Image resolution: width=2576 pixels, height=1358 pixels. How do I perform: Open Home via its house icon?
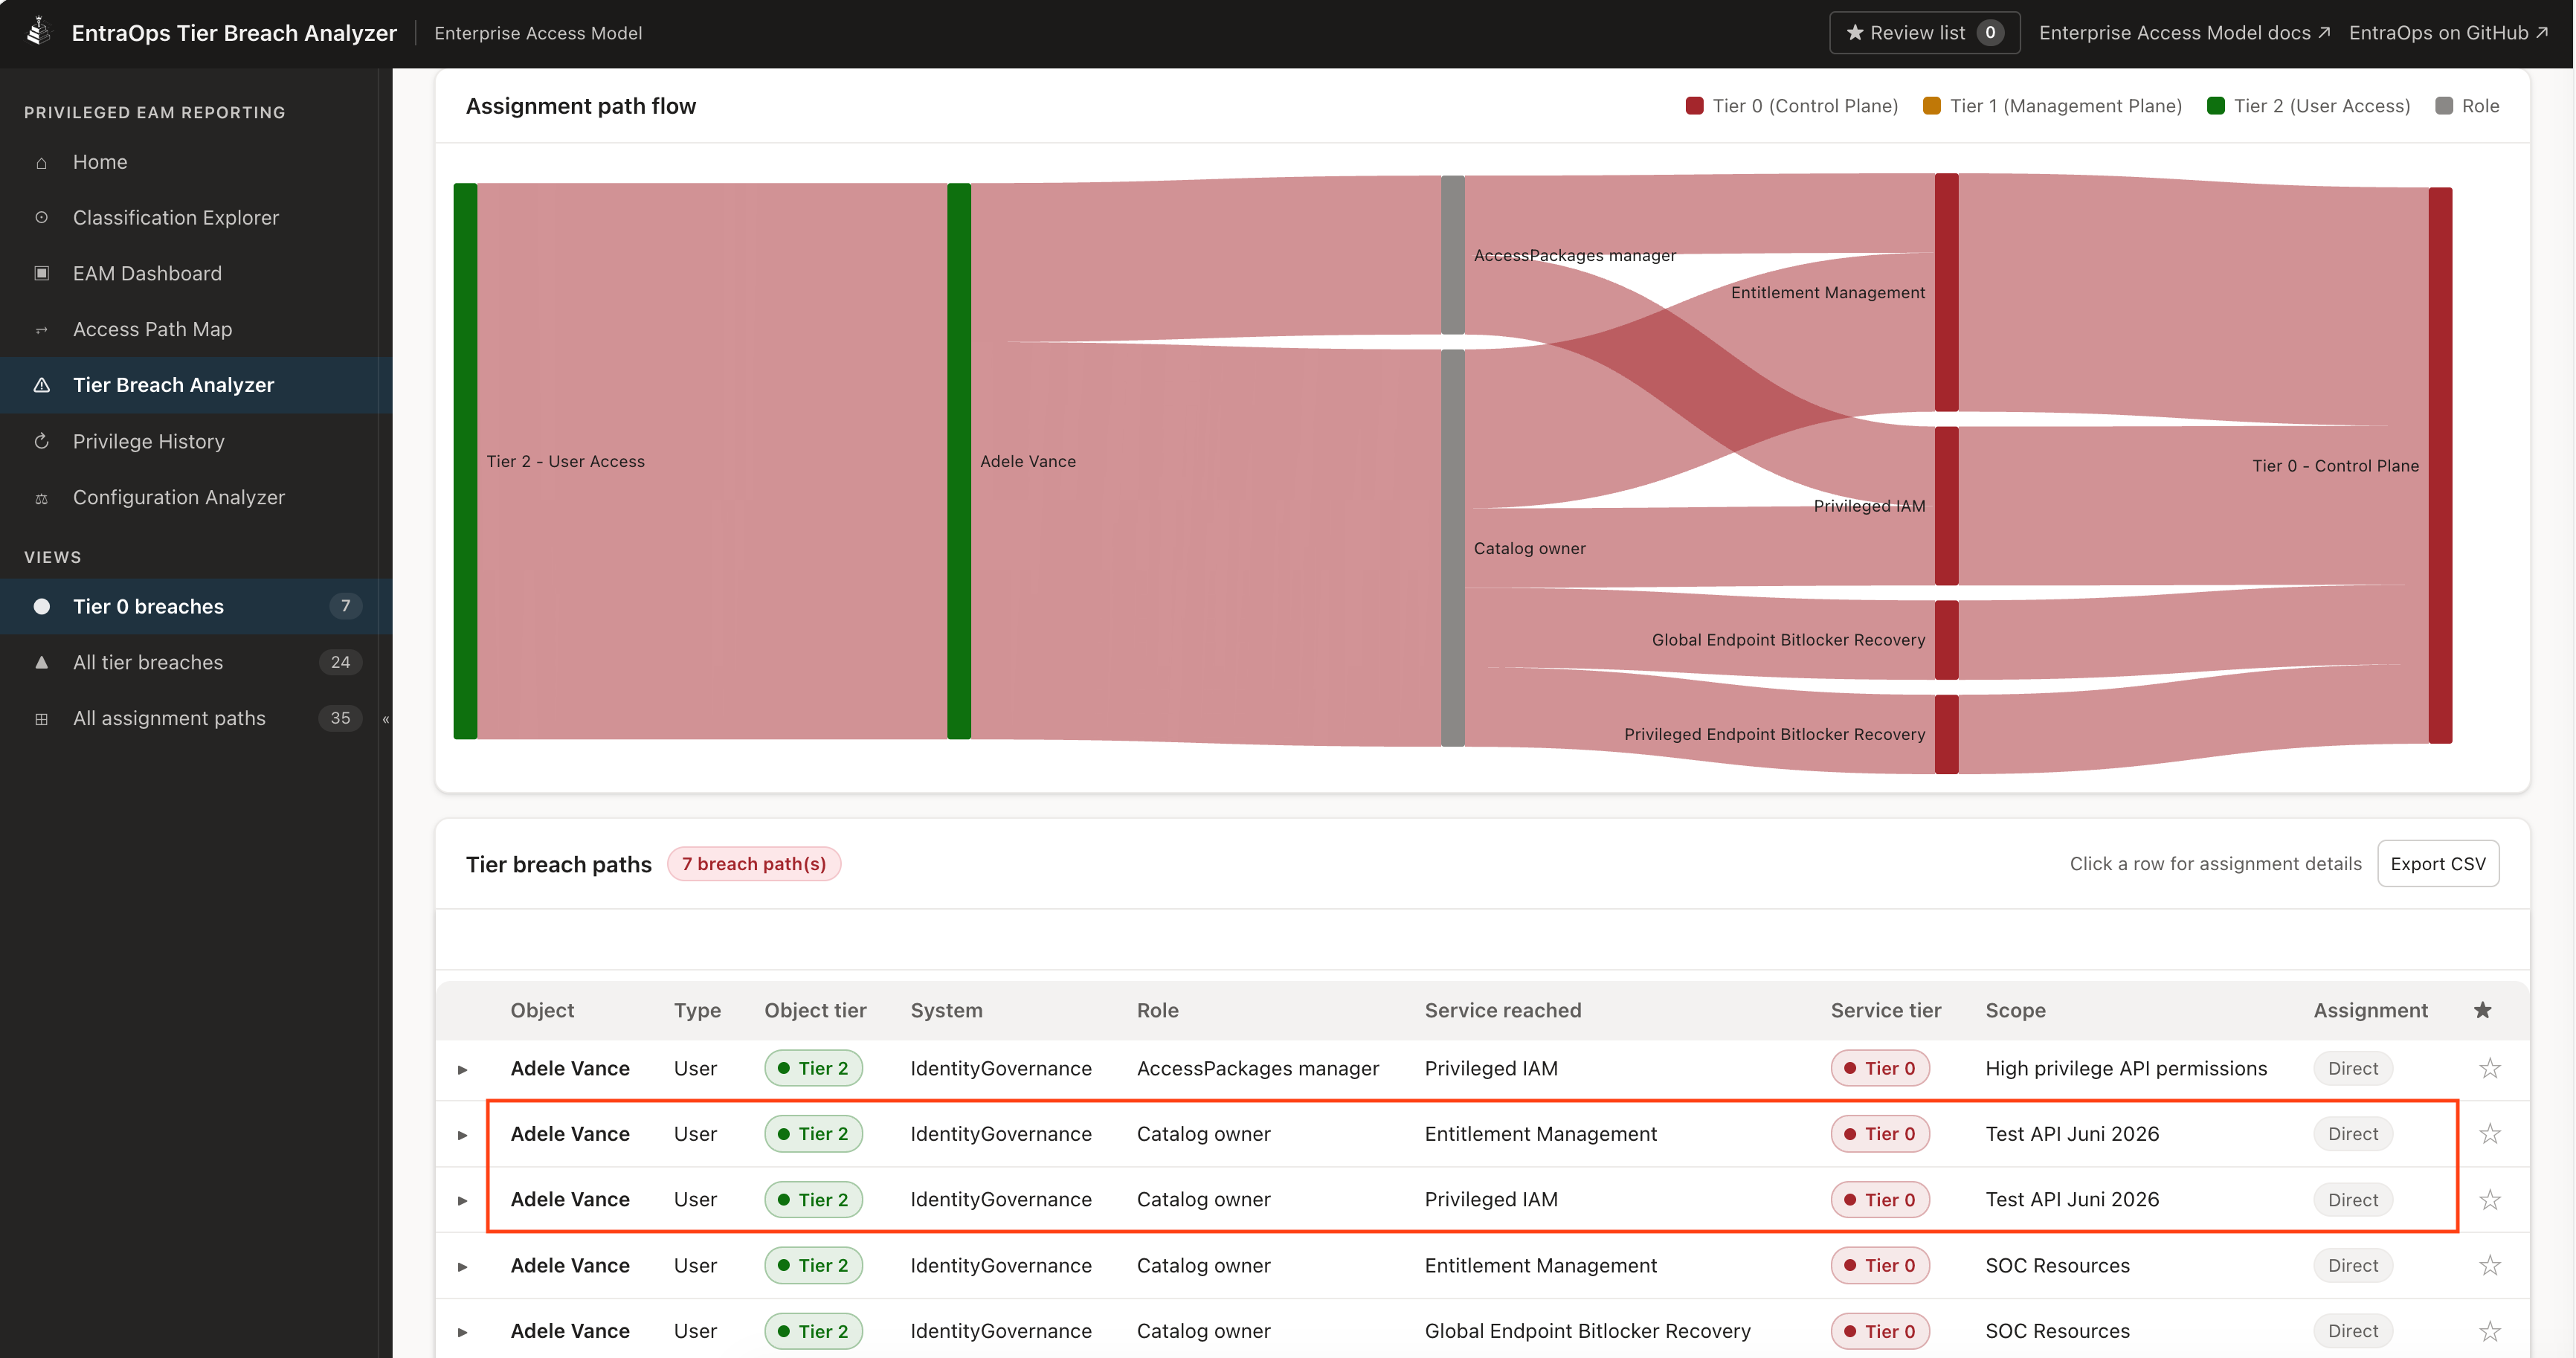click(41, 162)
